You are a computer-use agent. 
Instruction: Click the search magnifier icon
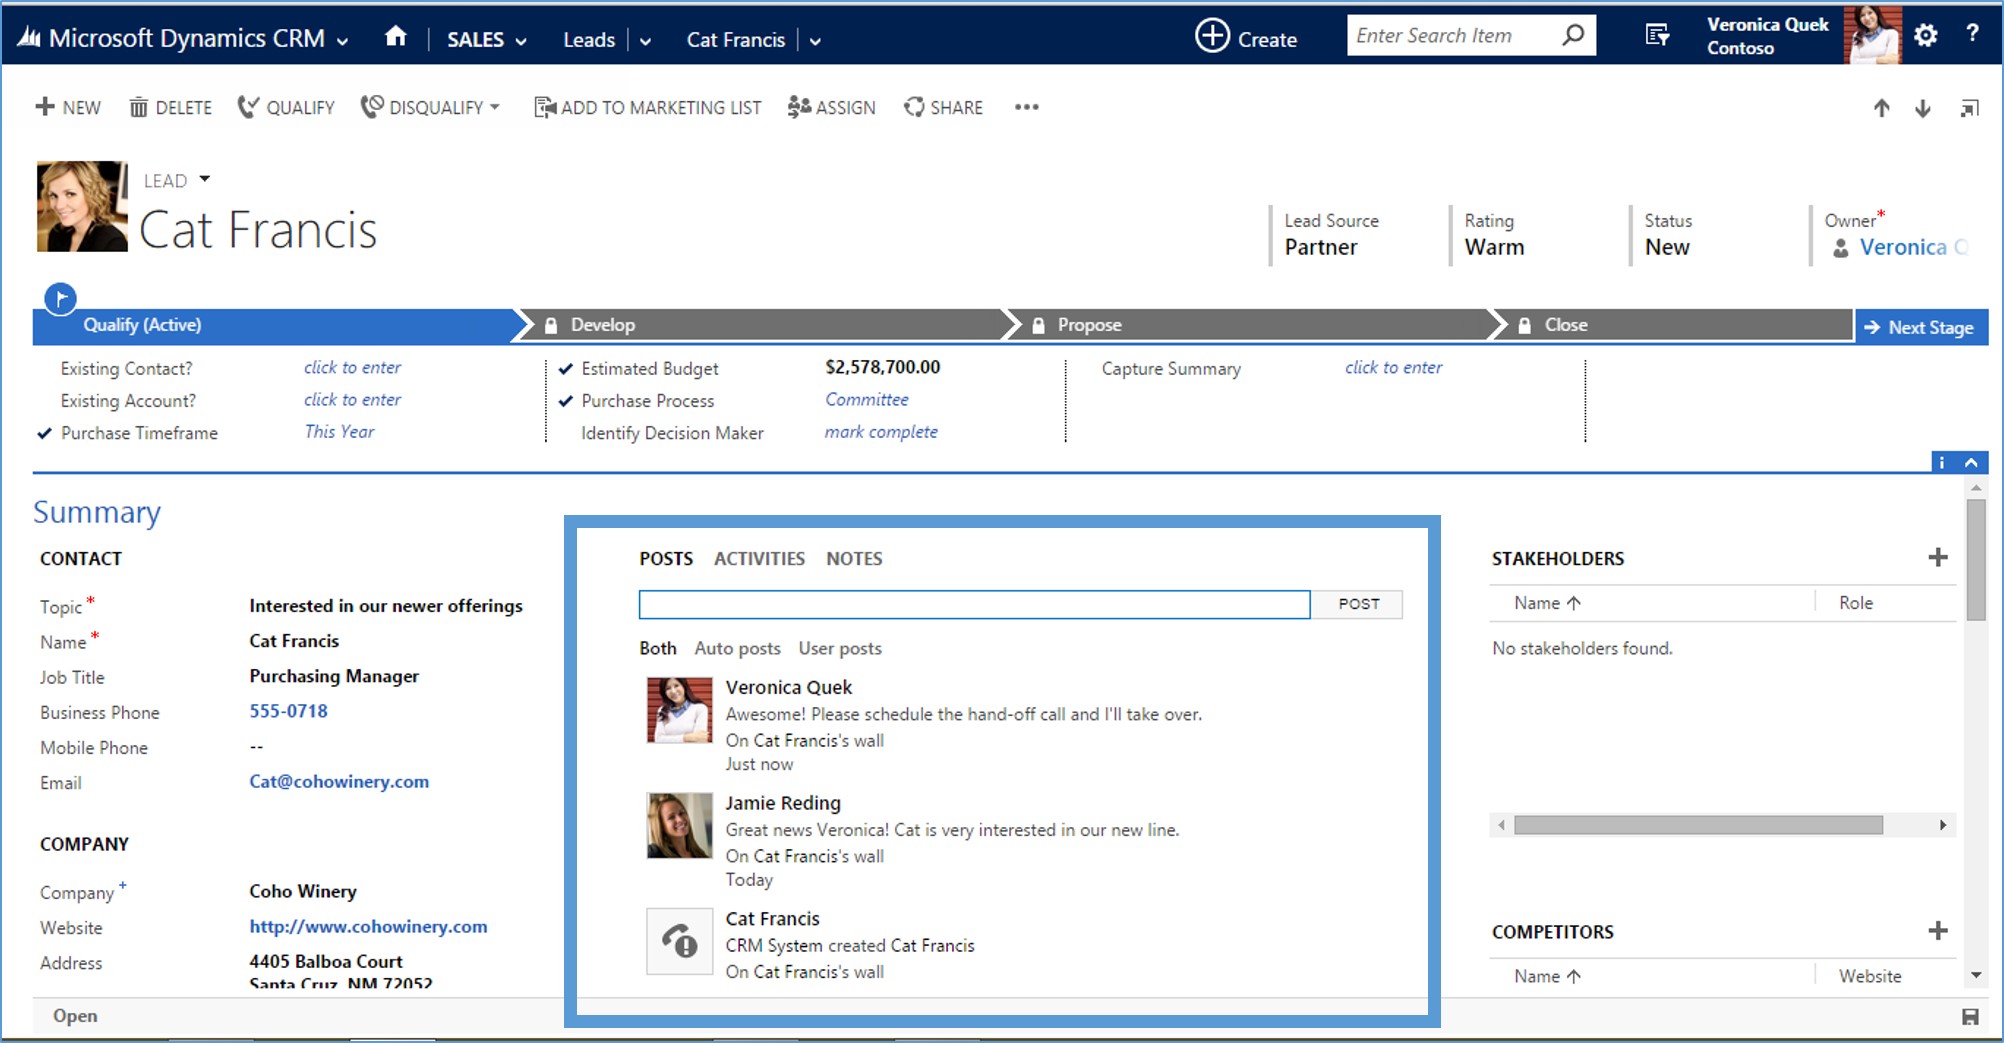click(x=1573, y=36)
